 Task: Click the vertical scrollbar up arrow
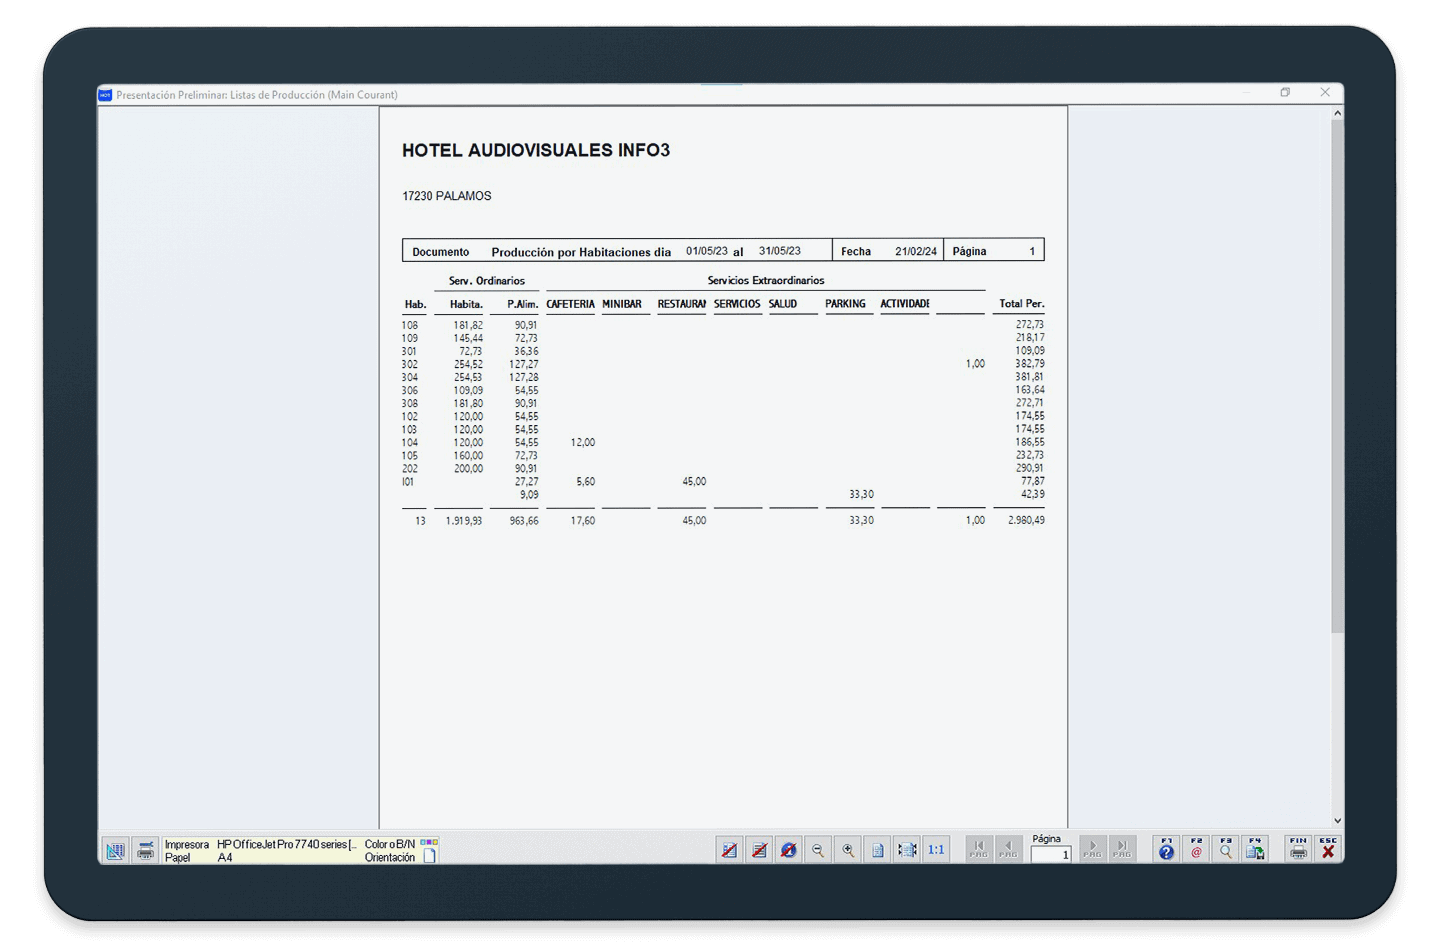1337,114
